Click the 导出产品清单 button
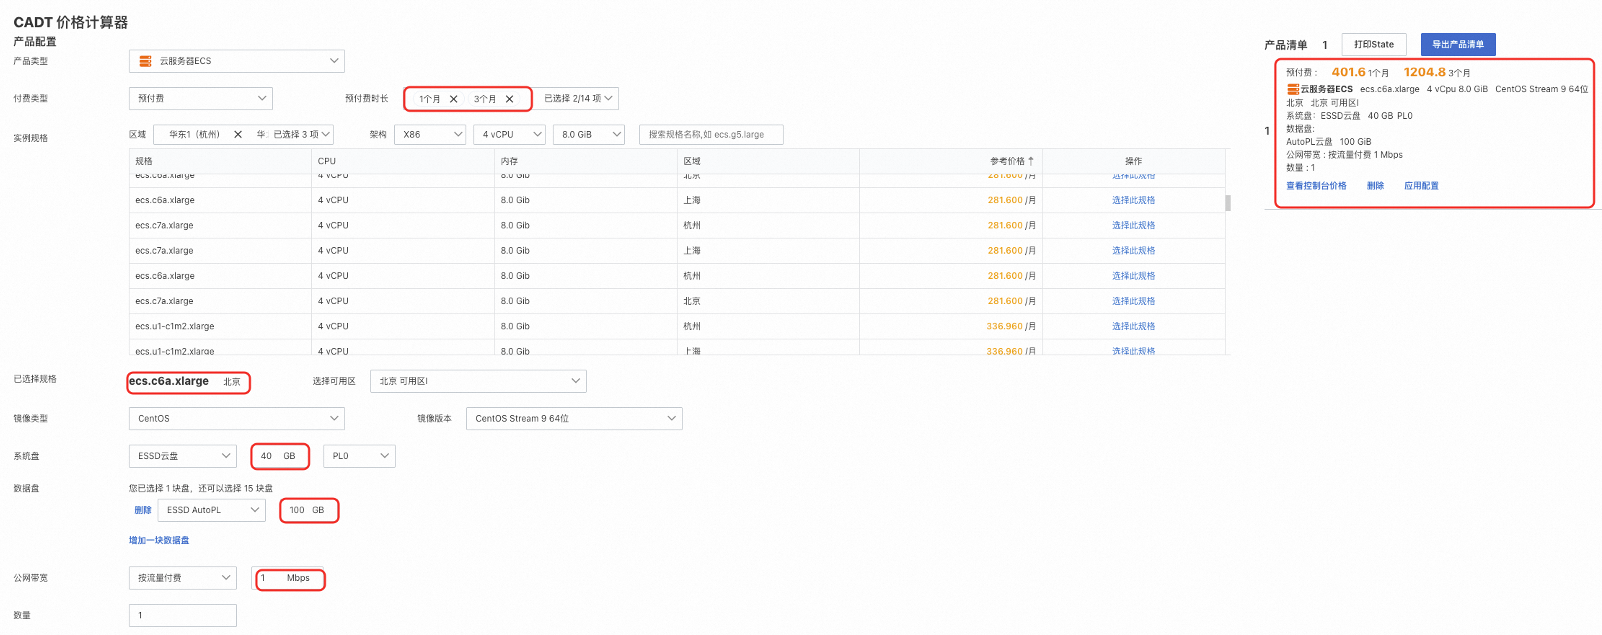This screenshot has width=1602, height=635. pyautogui.click(x=1458, y=44)
